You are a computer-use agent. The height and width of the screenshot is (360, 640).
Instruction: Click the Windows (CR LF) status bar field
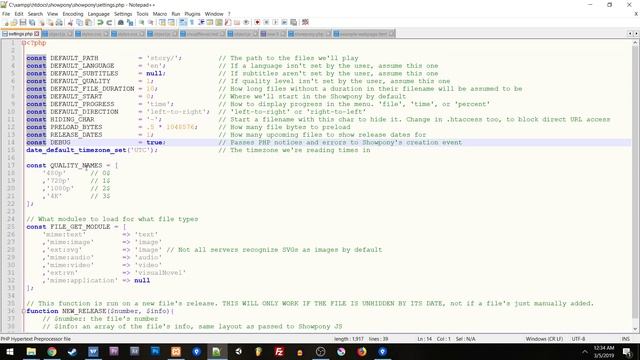(544, 339)
